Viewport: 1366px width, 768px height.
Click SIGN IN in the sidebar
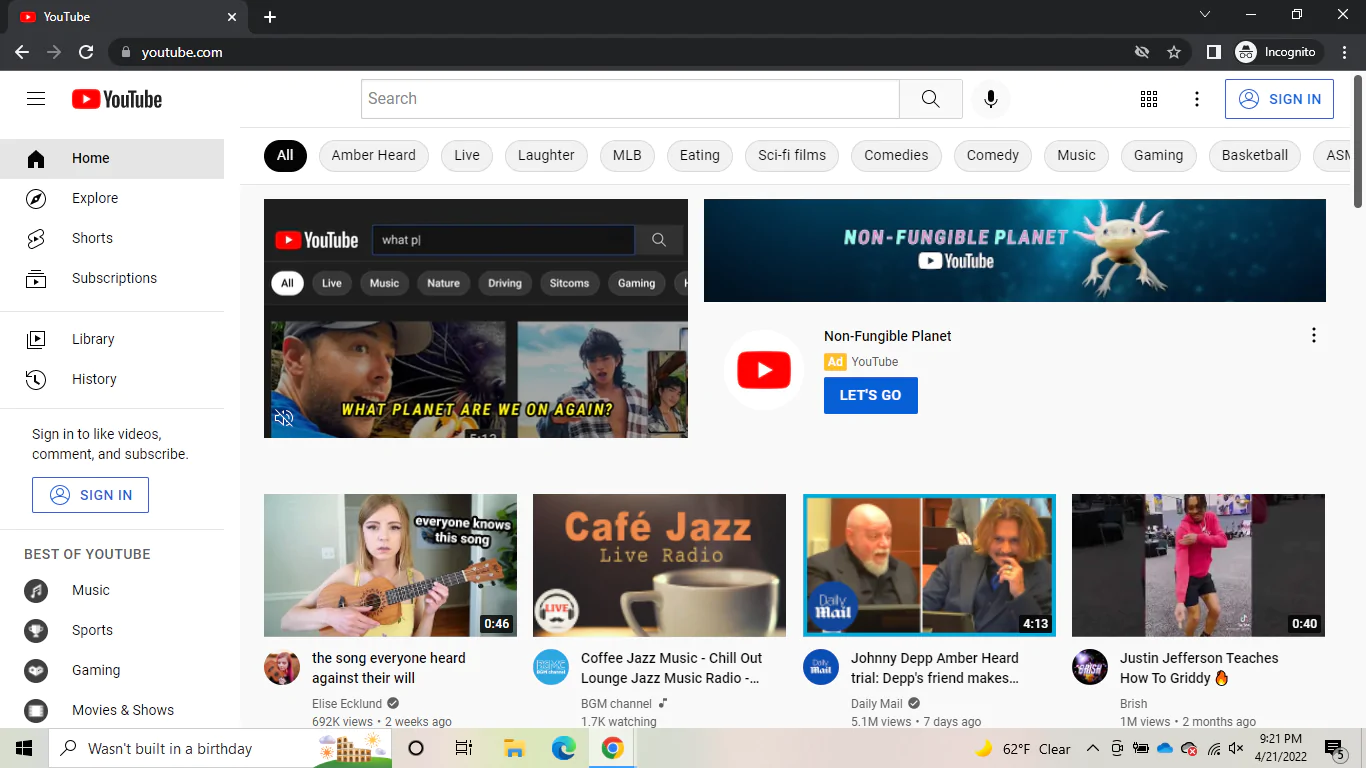click(x=90, y=495)
